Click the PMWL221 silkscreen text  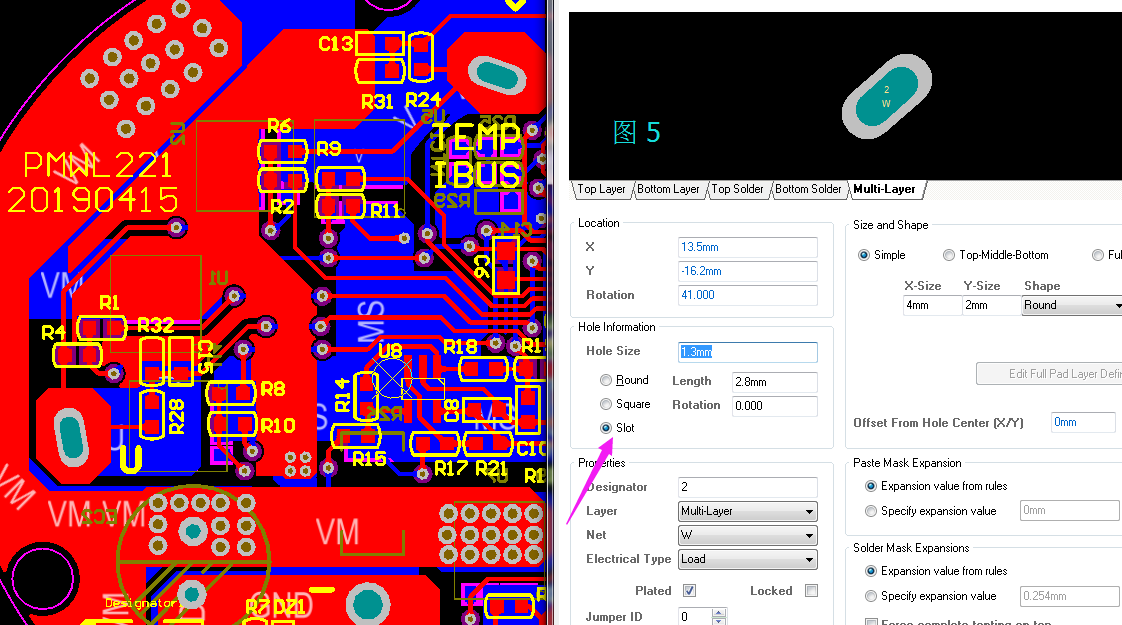click(98, 165)
